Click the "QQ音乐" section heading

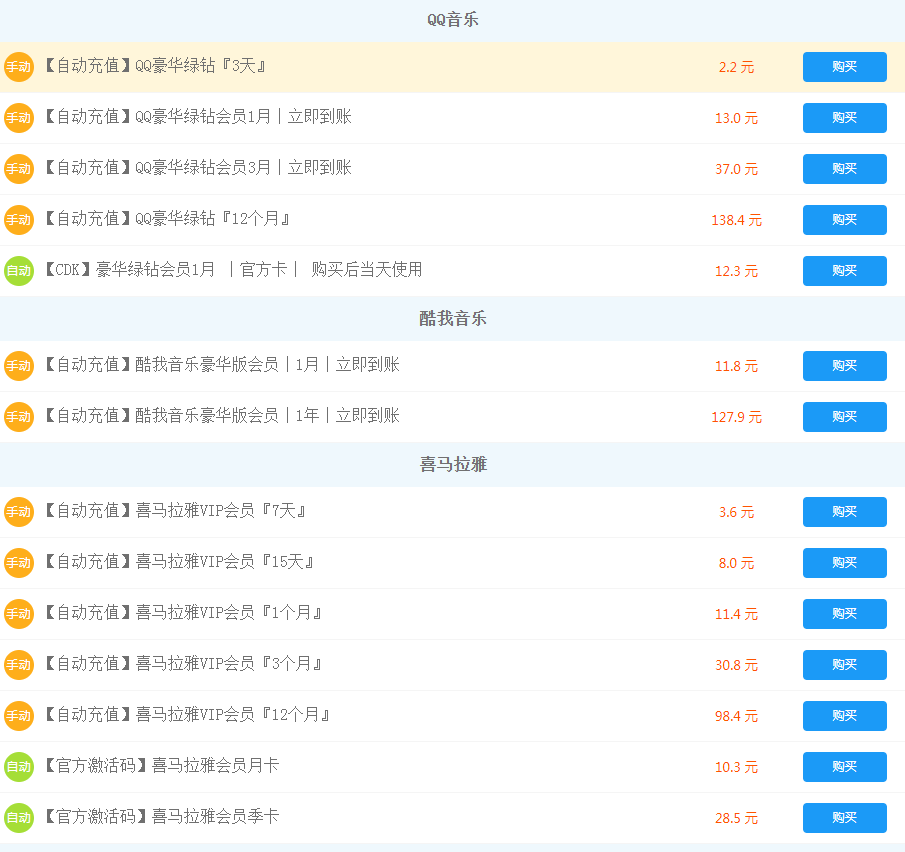(453, 20)
